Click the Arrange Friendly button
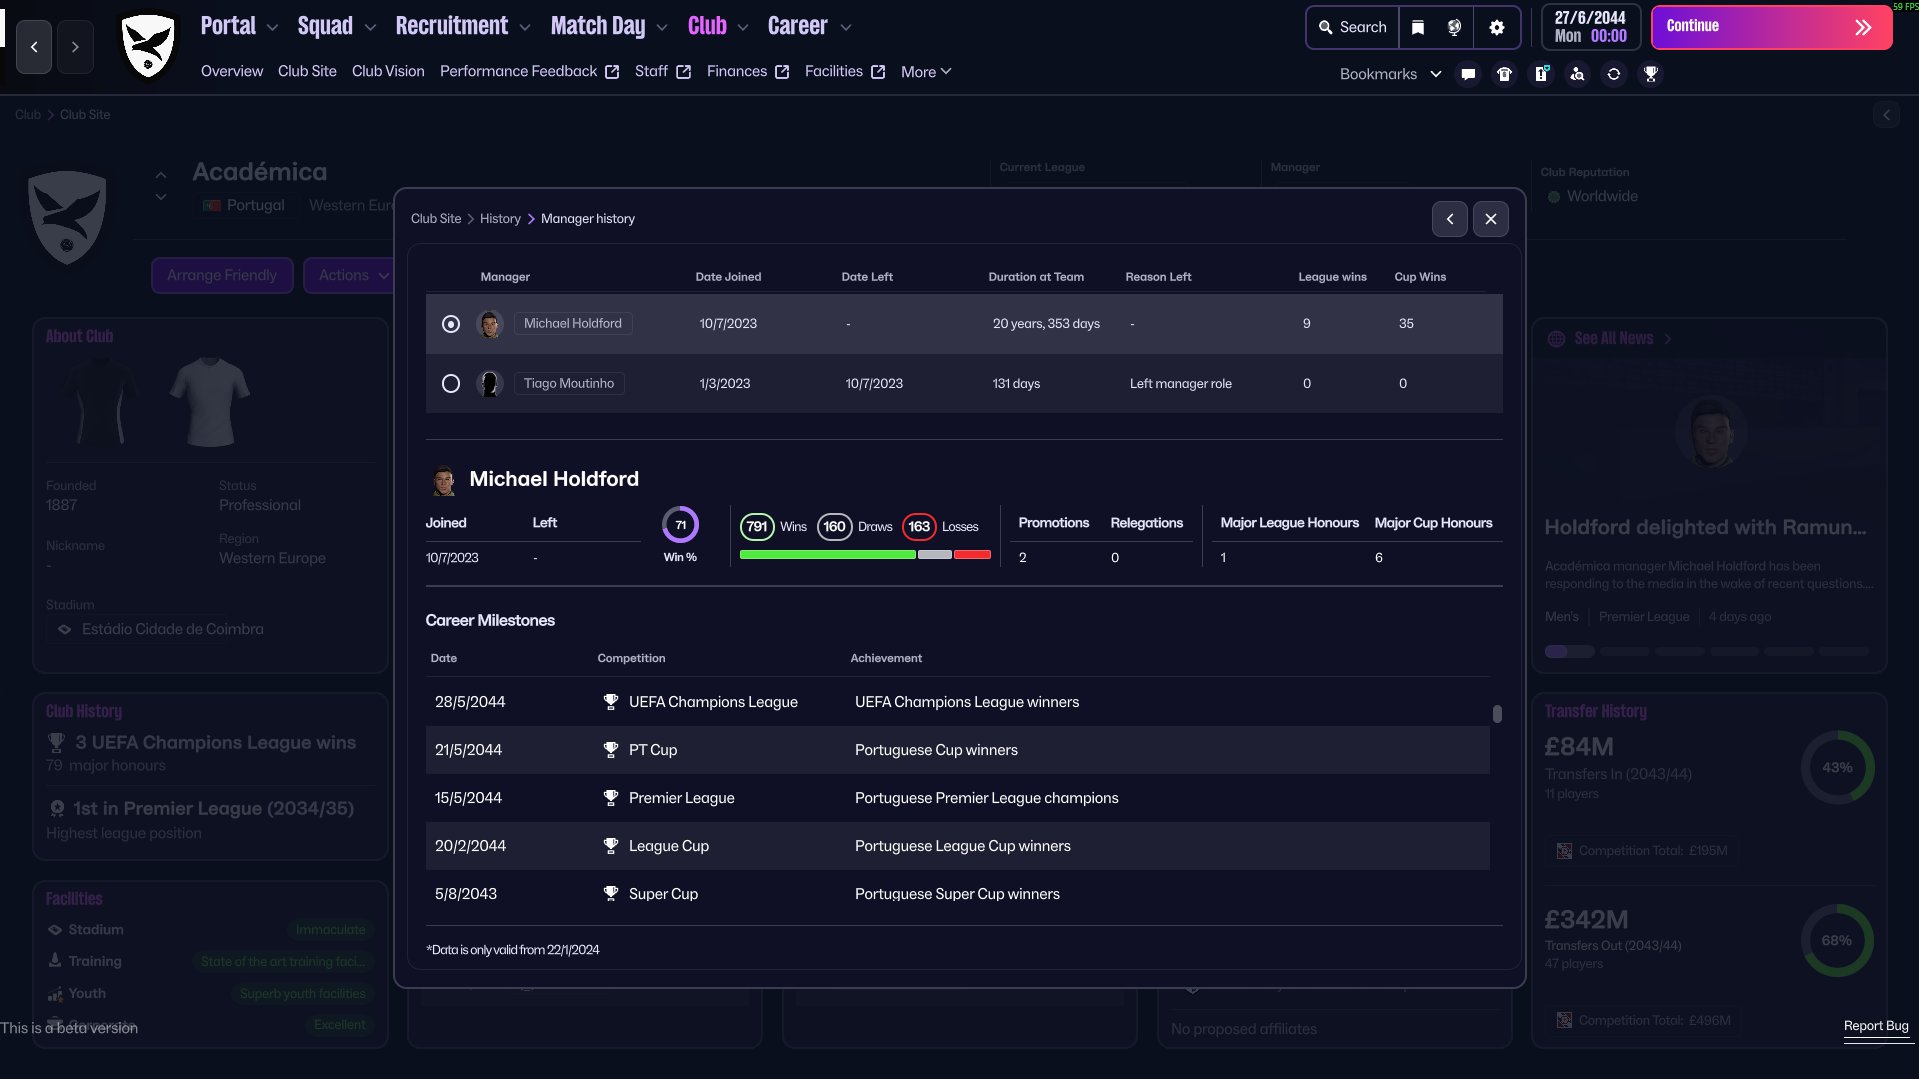This screenshot has height=1079, width=1919. coord(222,276)
